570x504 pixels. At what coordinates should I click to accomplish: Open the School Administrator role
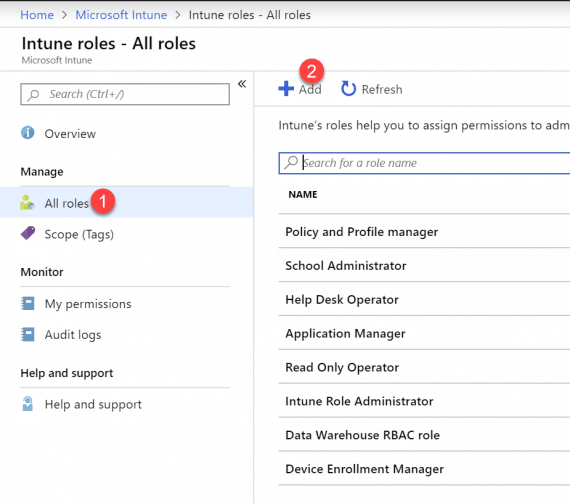pyautogui.click(x=346, y=265)
